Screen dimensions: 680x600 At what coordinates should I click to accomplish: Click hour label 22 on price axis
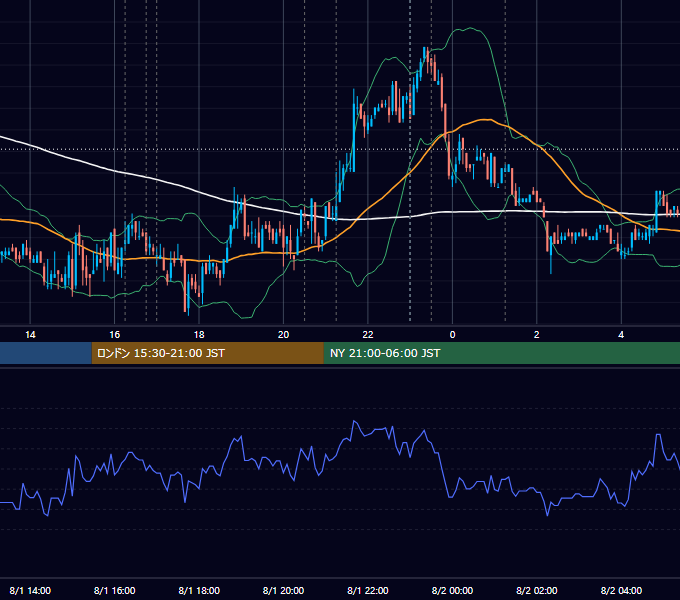coord(368,335)
